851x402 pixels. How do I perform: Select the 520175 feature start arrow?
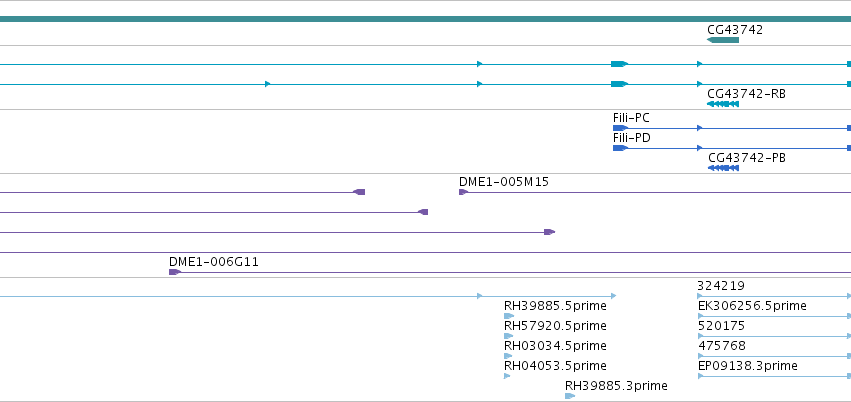click(700, 336)
